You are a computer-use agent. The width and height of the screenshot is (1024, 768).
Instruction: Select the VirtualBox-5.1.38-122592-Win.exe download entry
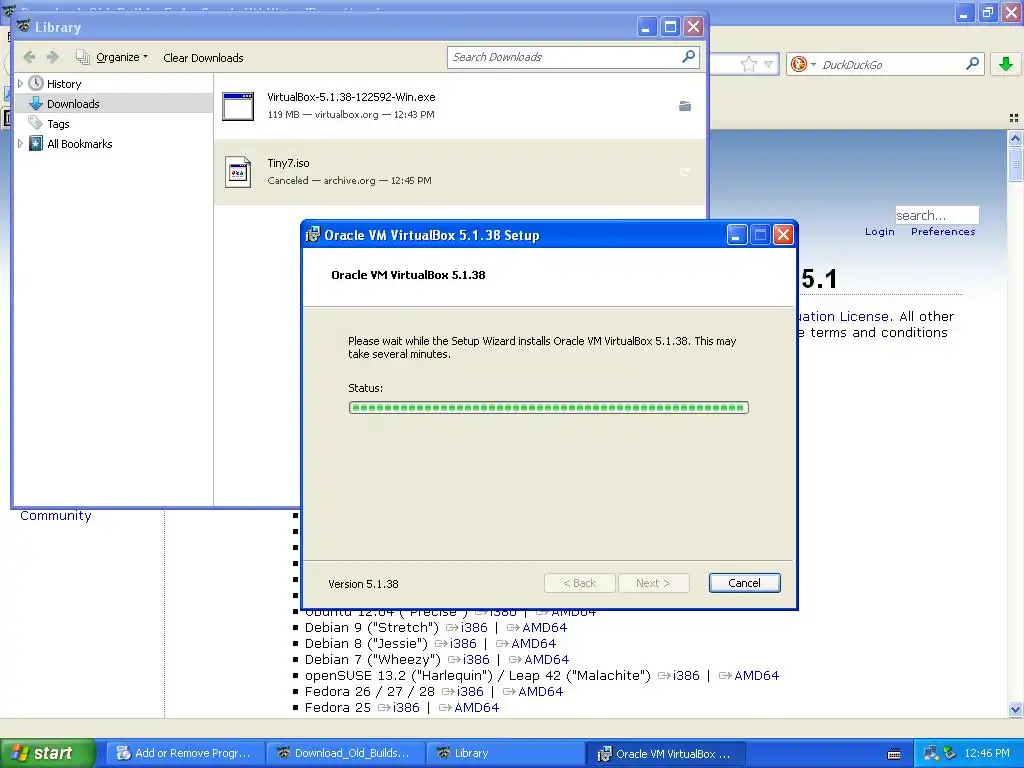pyautogui.click(x=460, y=106)
